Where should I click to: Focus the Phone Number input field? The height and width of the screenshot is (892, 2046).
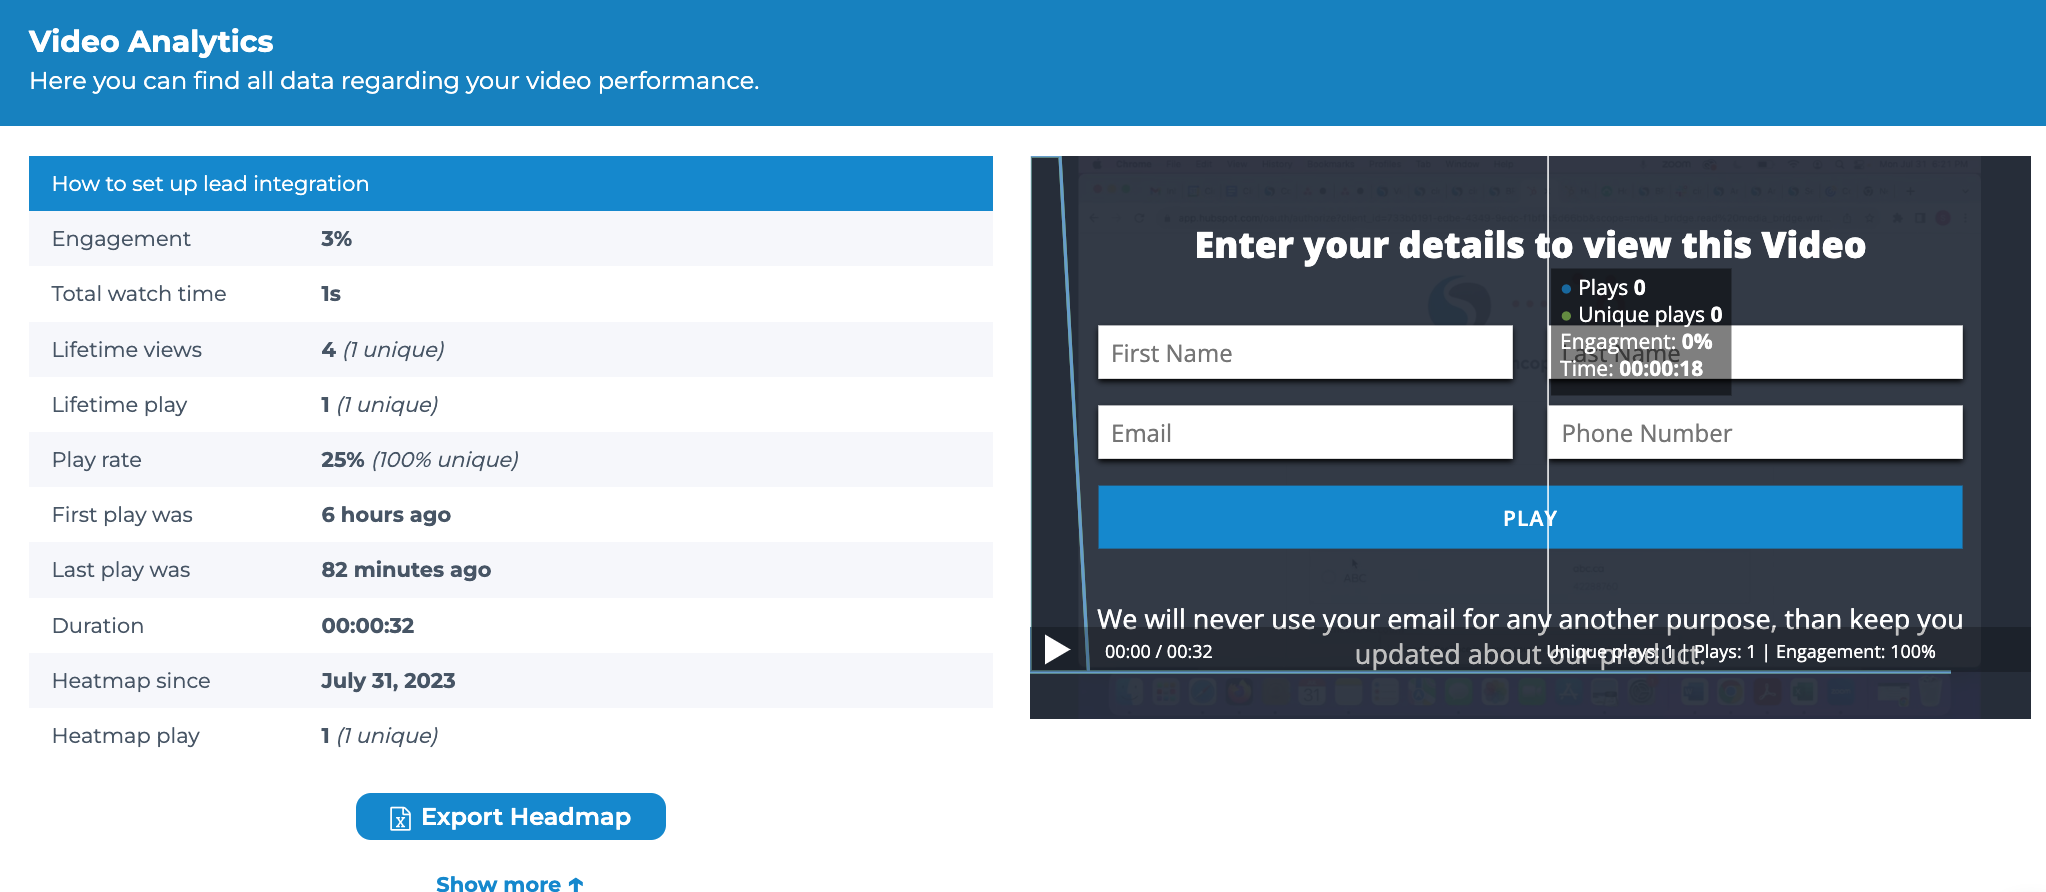[x=1755, y=433]
